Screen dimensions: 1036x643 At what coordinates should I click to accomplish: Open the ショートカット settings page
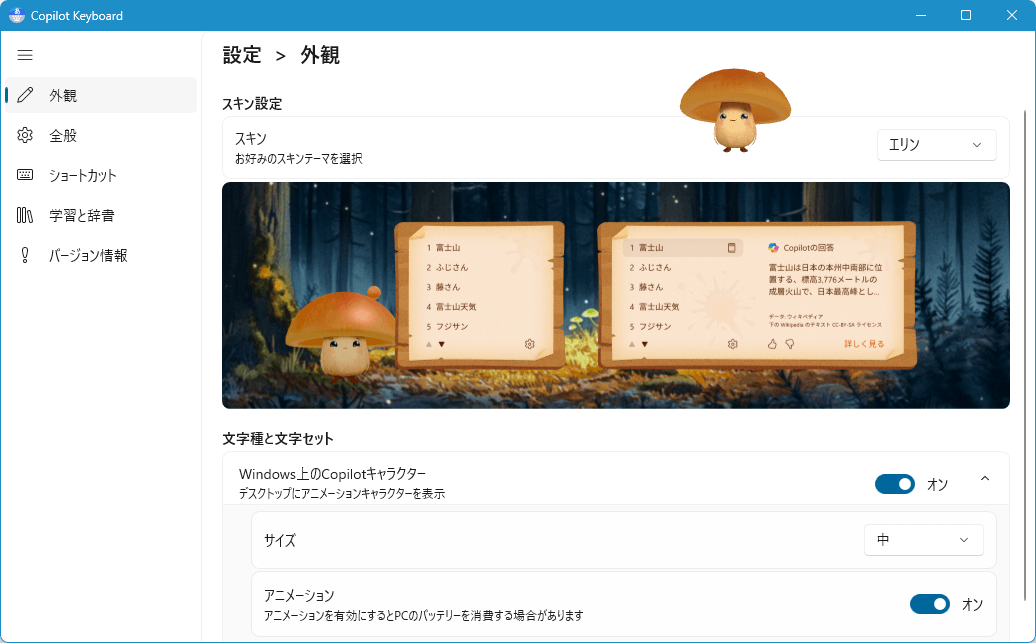tap(83, 175)
